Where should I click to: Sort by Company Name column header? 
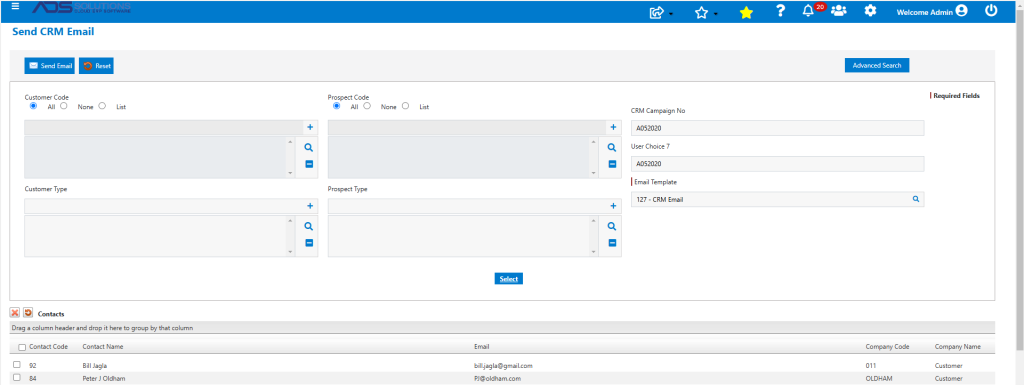957,346
